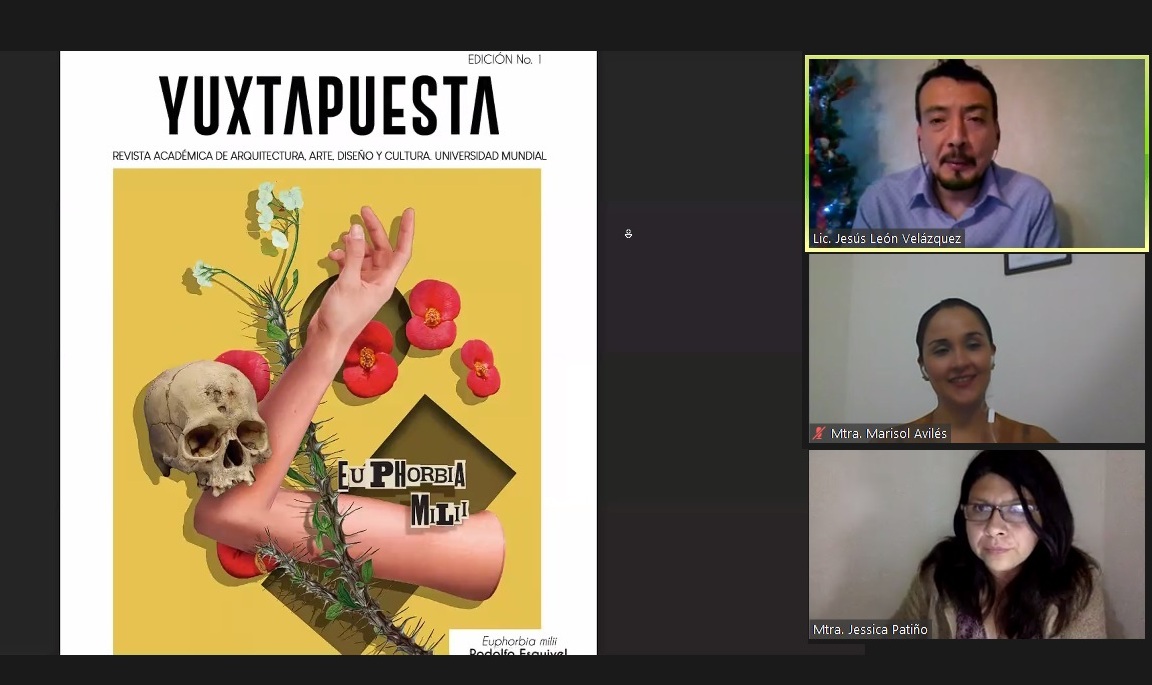Image resolution: width=1152 pixels, height=685 pixels.
Task: Click the name label Lic. Jesús León Velázquez
Action: pyautogui.click(x=887, y=239)
